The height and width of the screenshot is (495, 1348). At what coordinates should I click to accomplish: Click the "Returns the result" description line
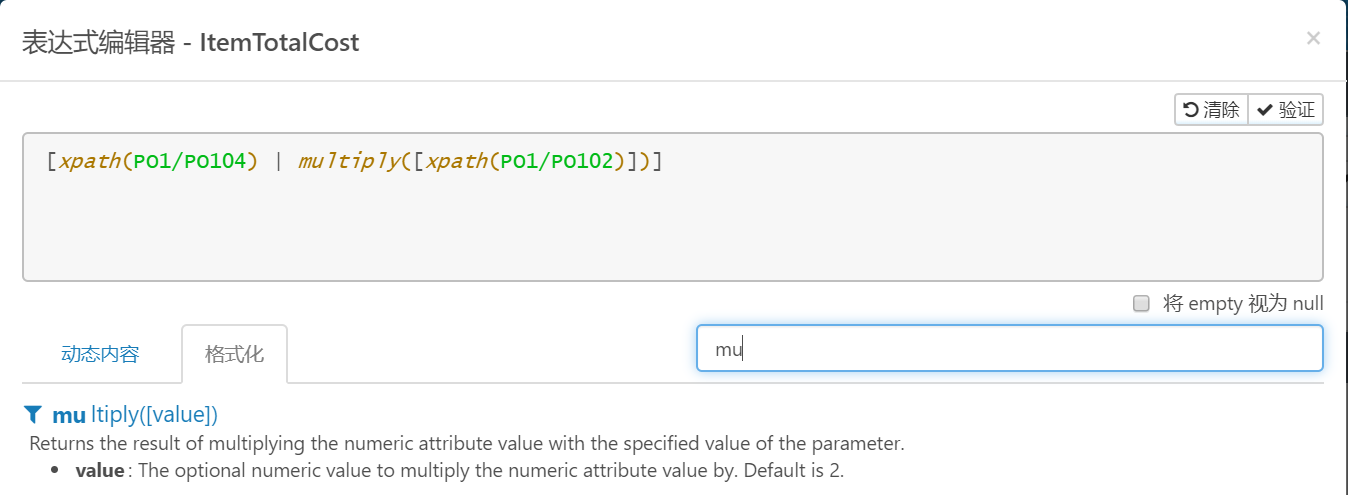(466, 443)
